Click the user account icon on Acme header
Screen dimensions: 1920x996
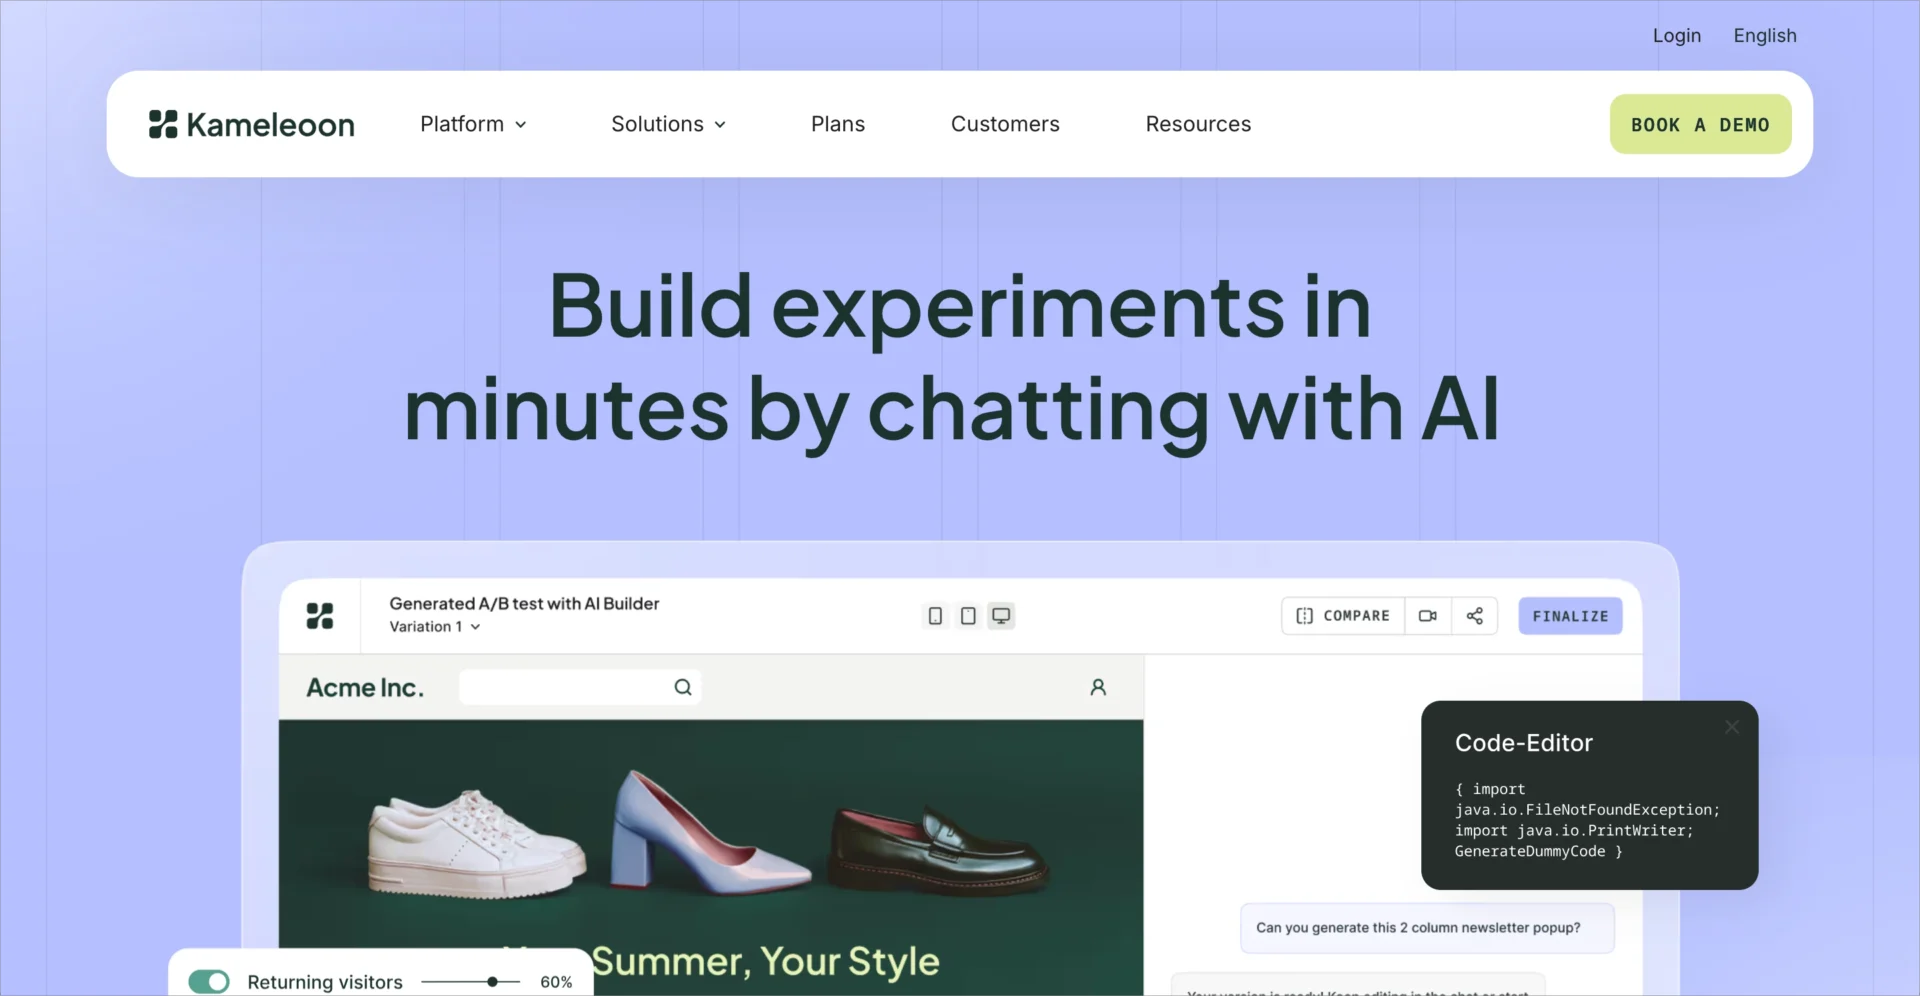click(1098, 687)
